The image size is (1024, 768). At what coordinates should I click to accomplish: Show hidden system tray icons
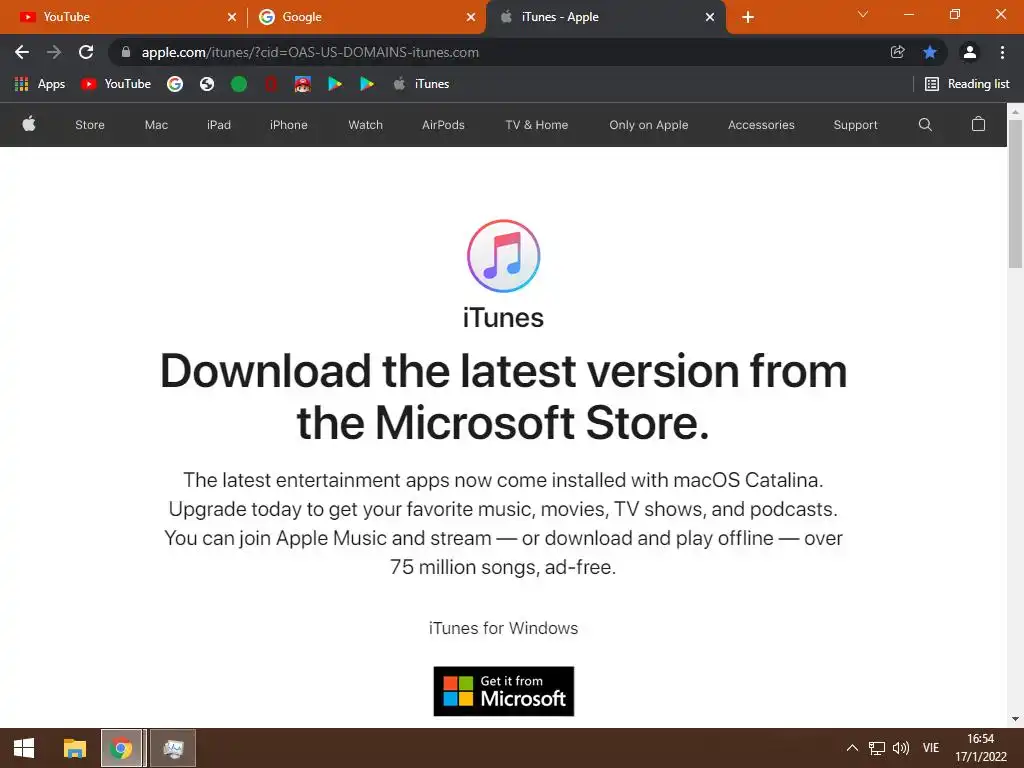pyautogui.click(x=852, y=748)
